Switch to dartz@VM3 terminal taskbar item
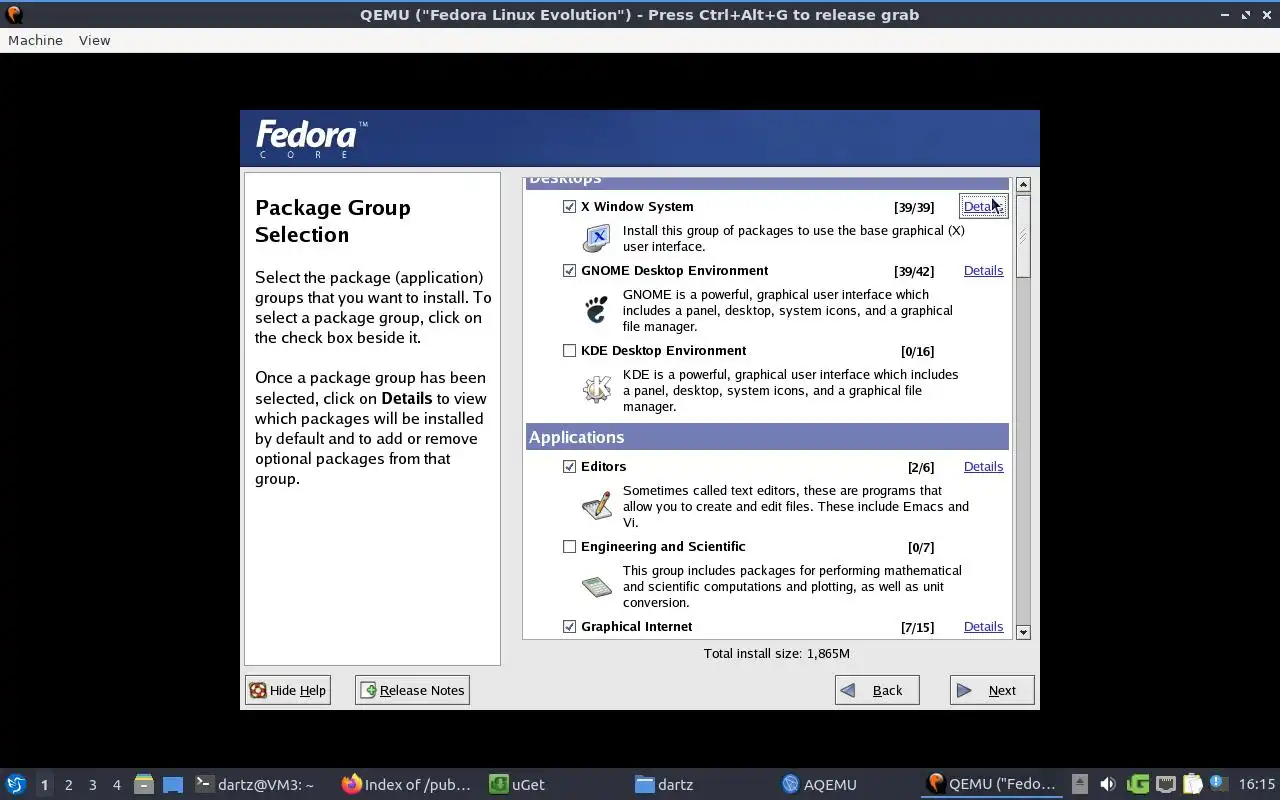Image resolution: width=1280 pixels, height=800 pixels. click(255, 784)
